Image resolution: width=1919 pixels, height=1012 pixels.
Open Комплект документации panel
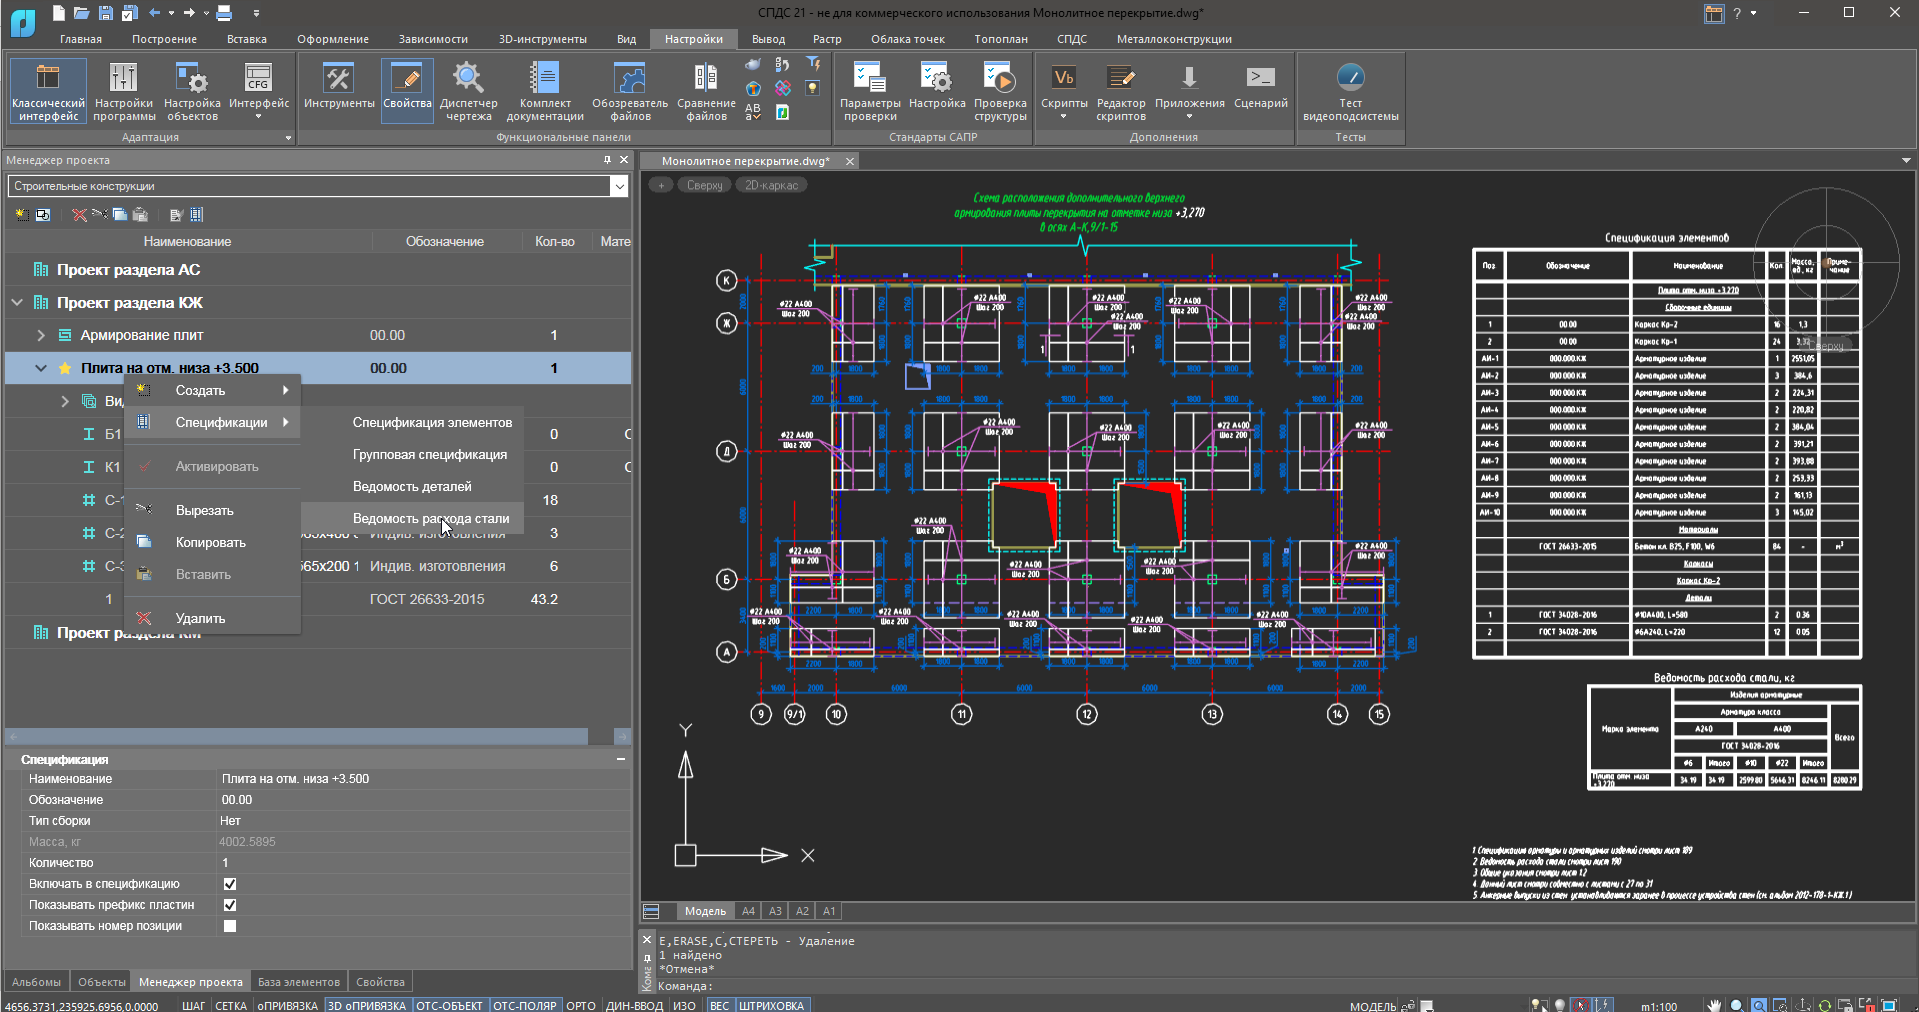(545, 91)
